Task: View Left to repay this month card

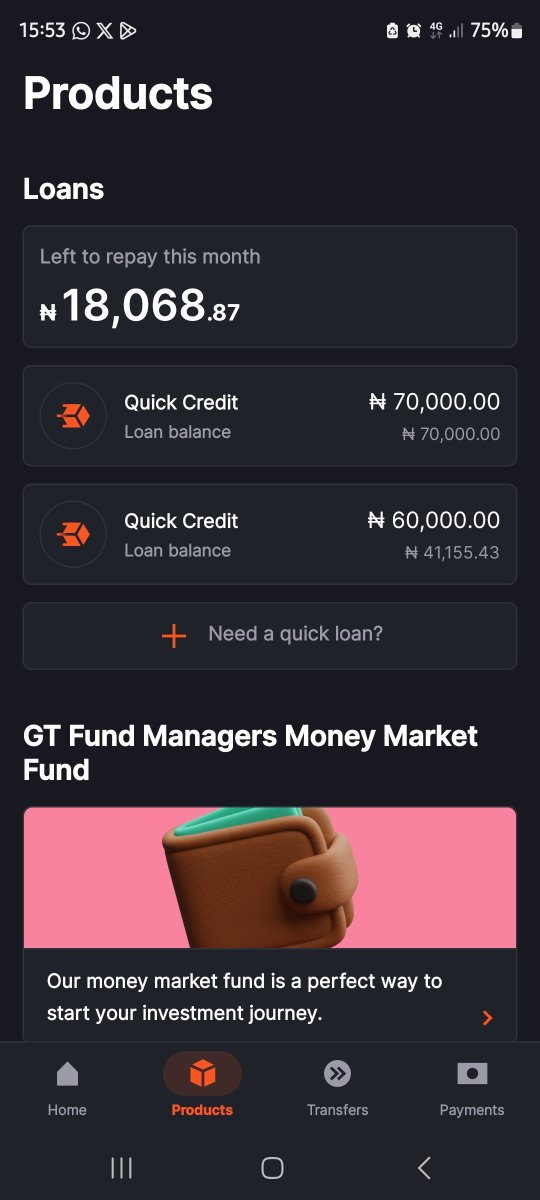Action: (270, 287)
